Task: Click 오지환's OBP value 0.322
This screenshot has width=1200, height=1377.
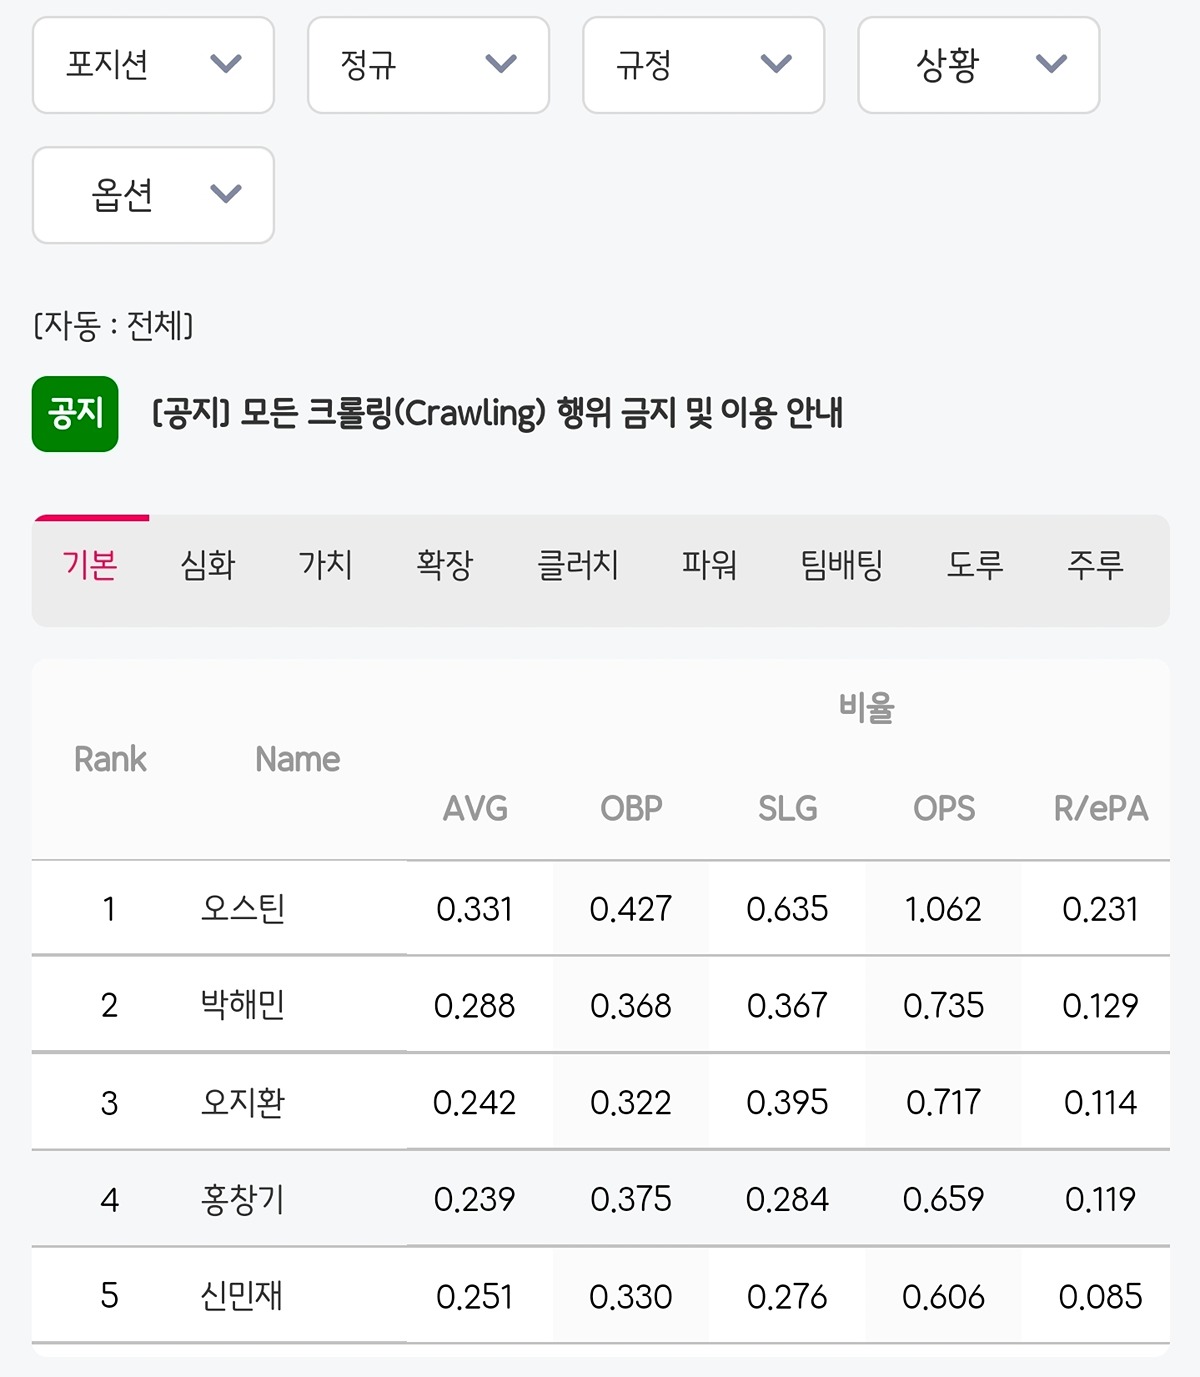Action: [x=631, y=1102]
